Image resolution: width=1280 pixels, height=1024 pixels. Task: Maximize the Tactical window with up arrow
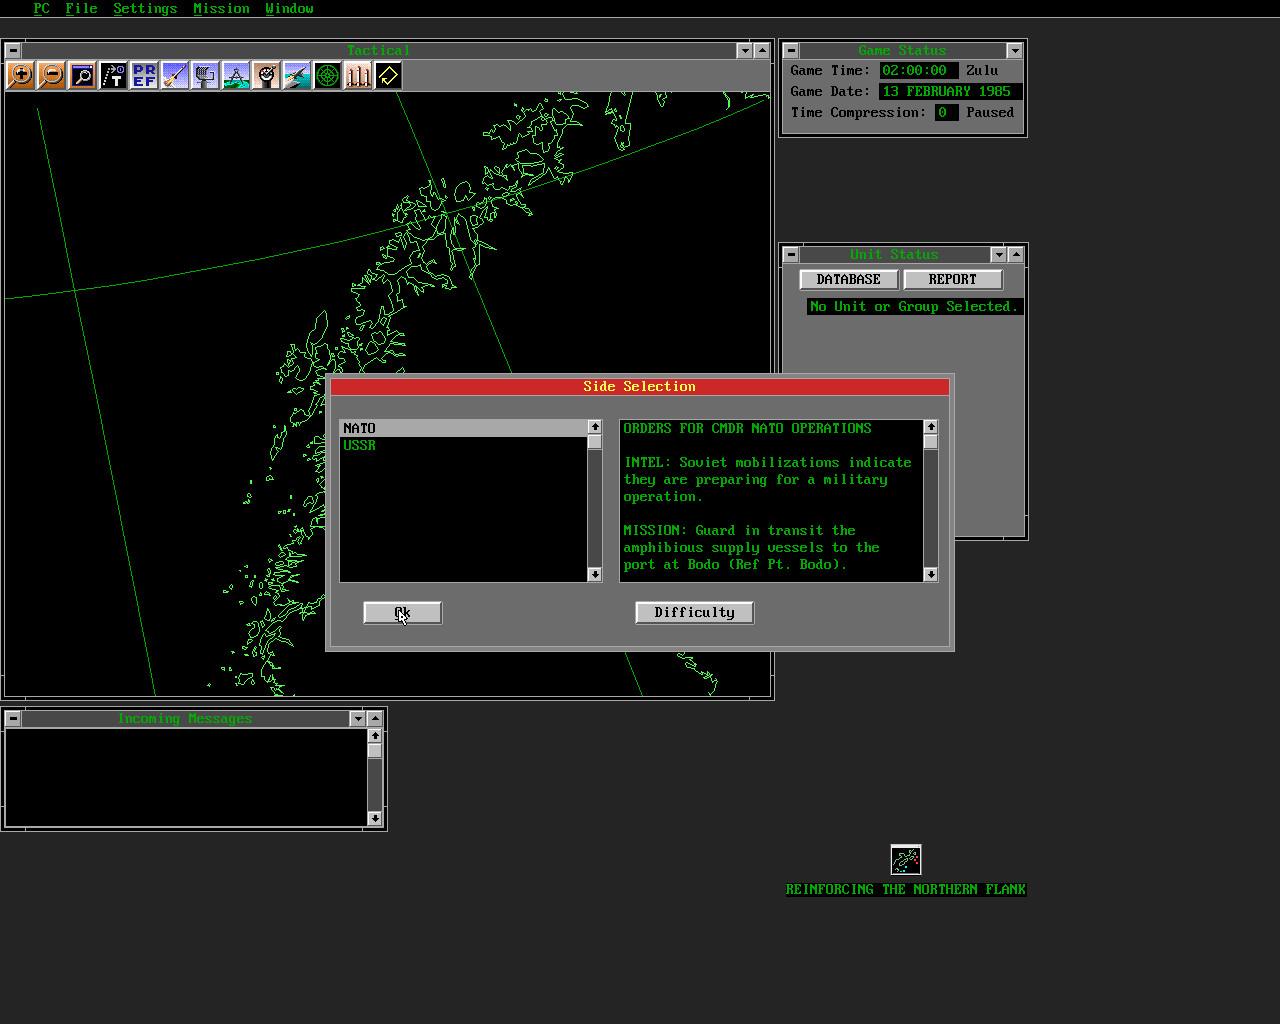tap(762, 50)
